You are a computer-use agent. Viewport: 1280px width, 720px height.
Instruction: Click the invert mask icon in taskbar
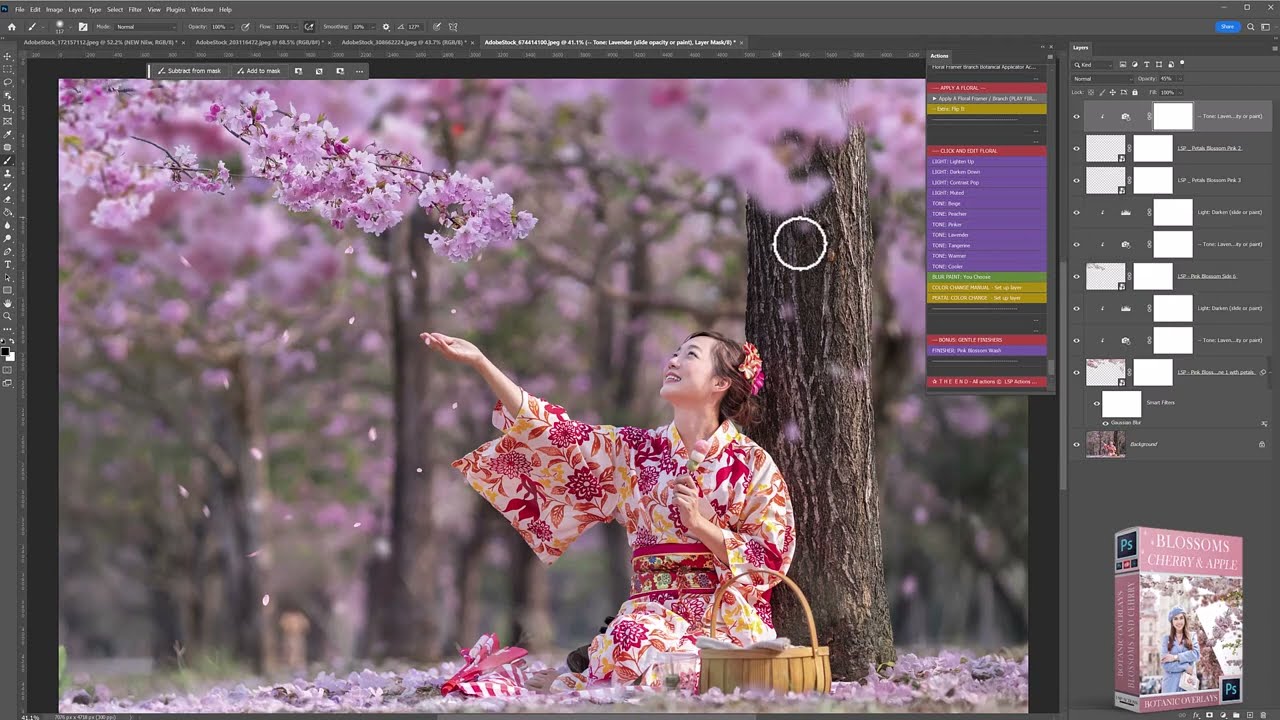click(x=319, y=71)
